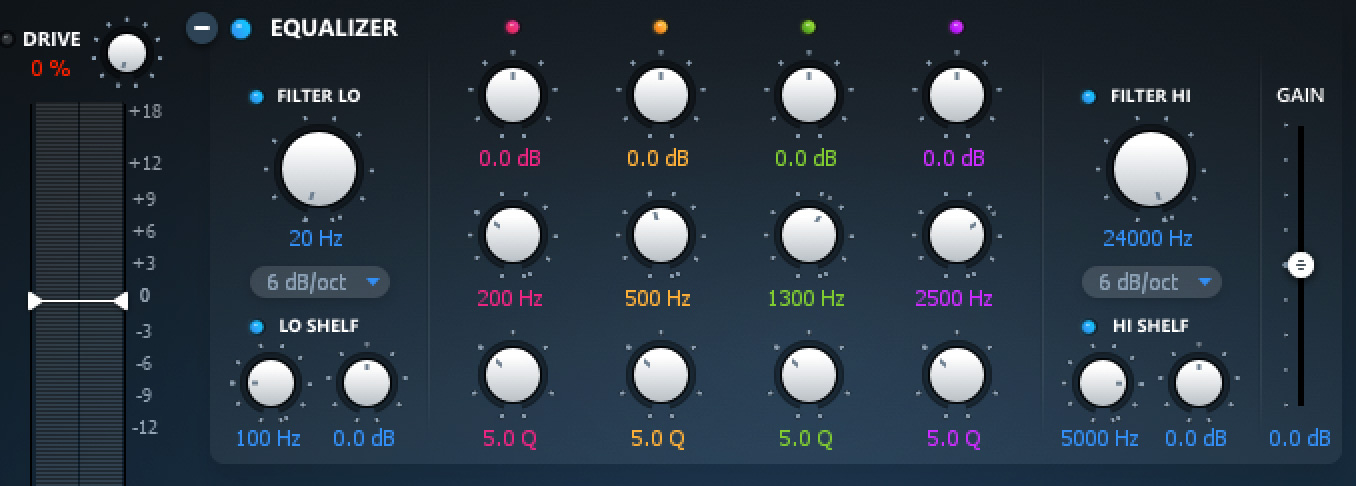The image size is (1356, 486).
Task: Select the pink 5.0 Q value
Action: pyautogui.click(x=510, y=438)
